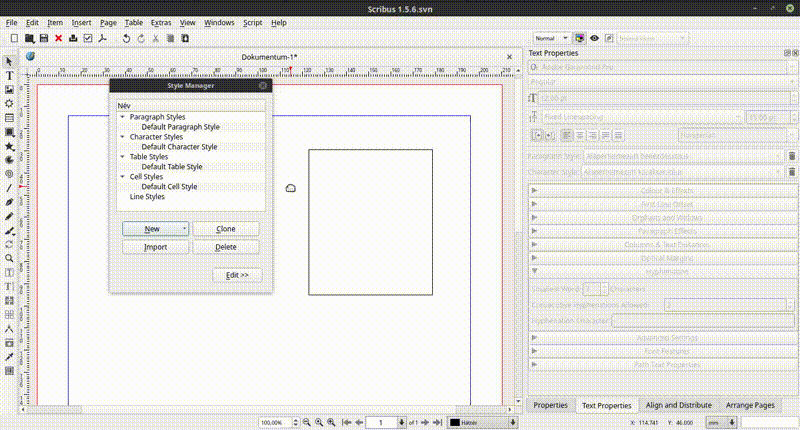Collapse the Paragraph Styles tree group
The image size is (800, 430).
pos(122,117)
